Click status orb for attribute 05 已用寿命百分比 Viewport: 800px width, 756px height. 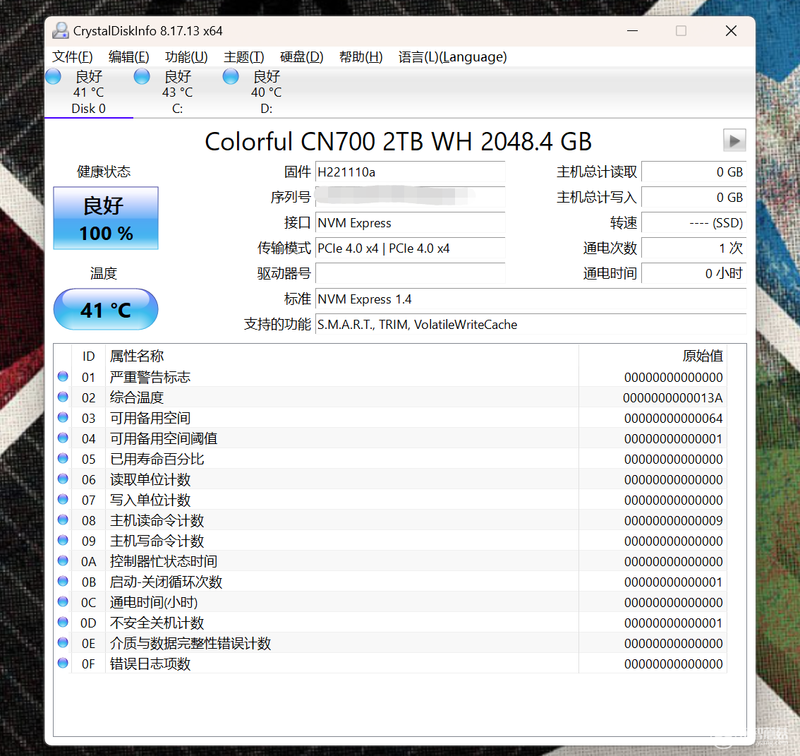63,458
